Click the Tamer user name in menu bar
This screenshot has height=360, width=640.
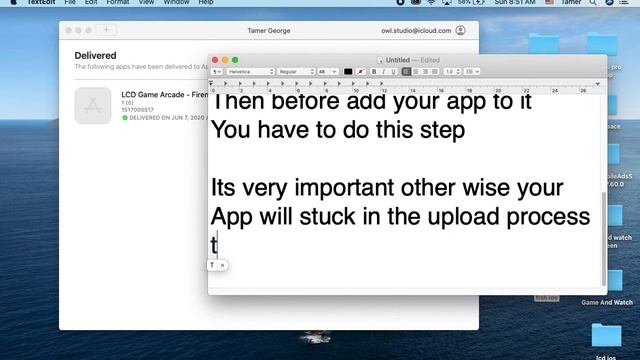click(571, 2)
